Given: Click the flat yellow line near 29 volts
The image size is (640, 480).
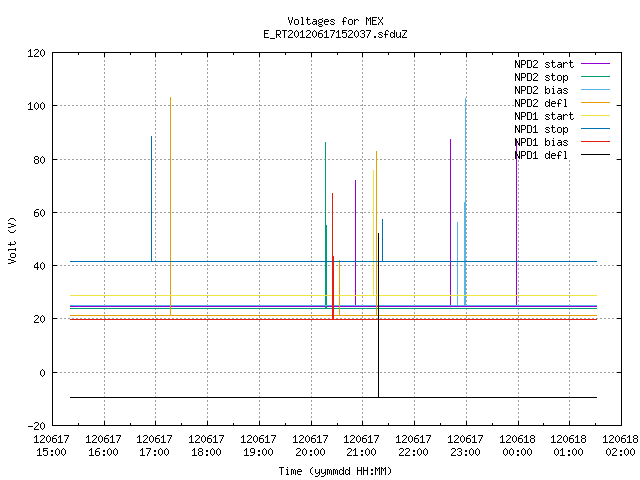Looking at the screenshot, I should [333, 295].
